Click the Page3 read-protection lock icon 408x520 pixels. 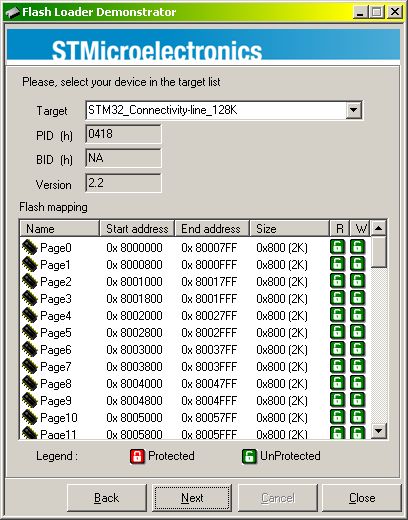[337, 298]
